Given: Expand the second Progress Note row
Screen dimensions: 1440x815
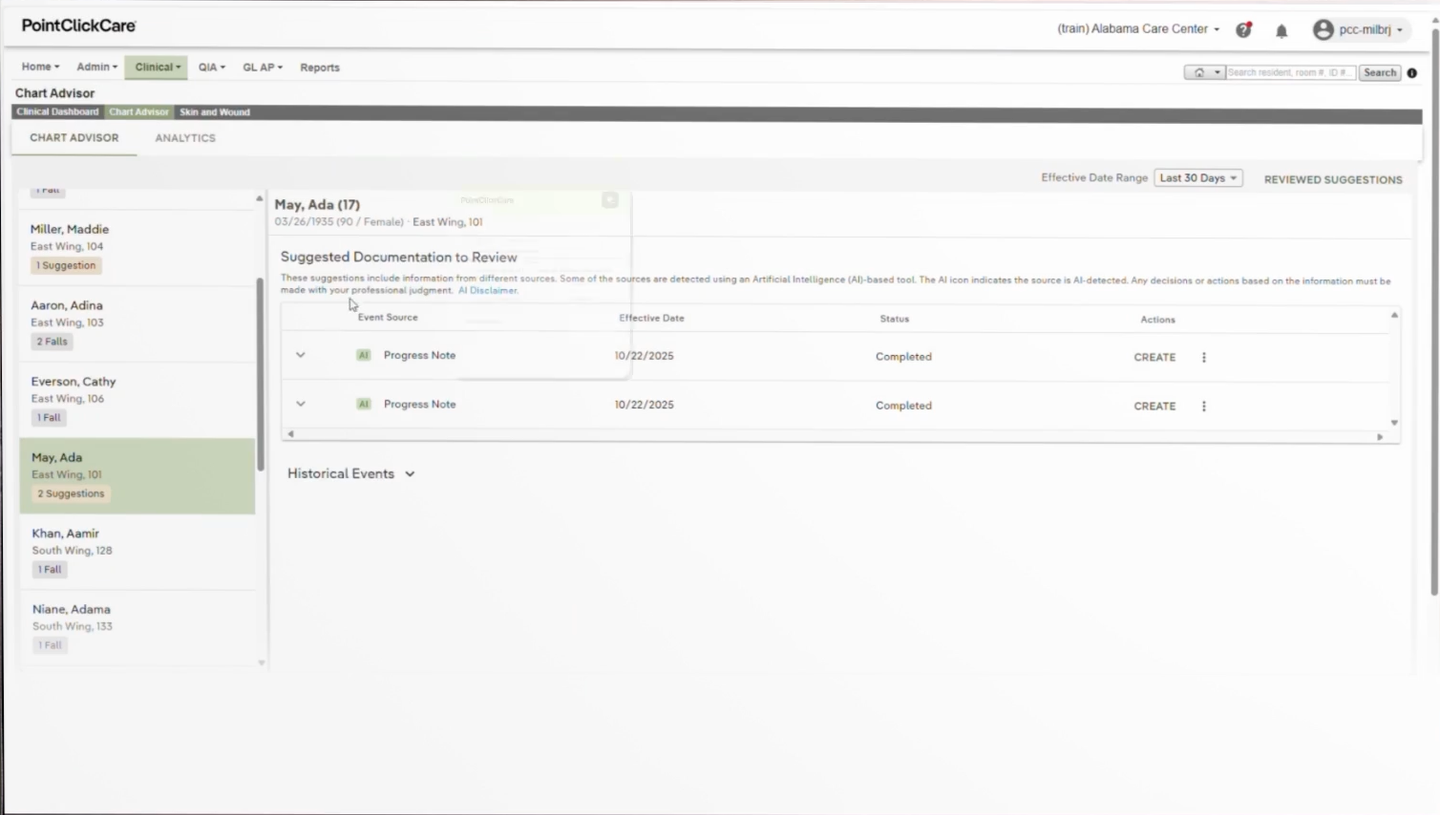Looking at the screenshot, I should [300, 404].
